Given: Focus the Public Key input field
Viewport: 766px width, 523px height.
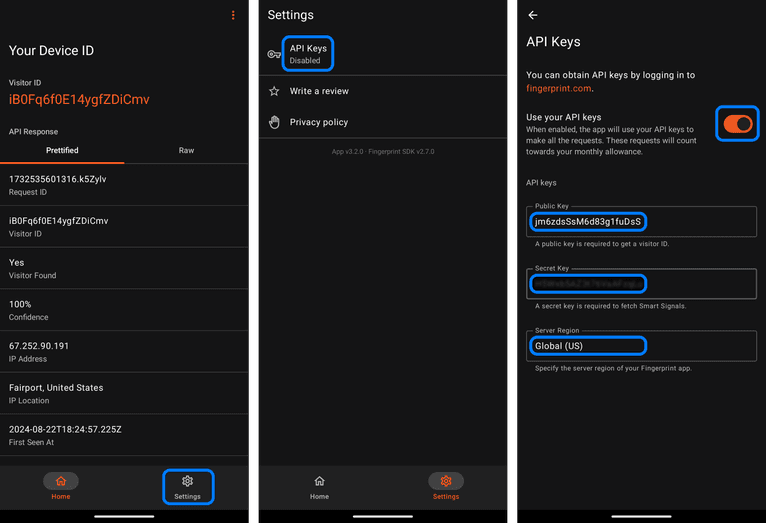Looking at the screenshot, I should [x=641, y=221].
